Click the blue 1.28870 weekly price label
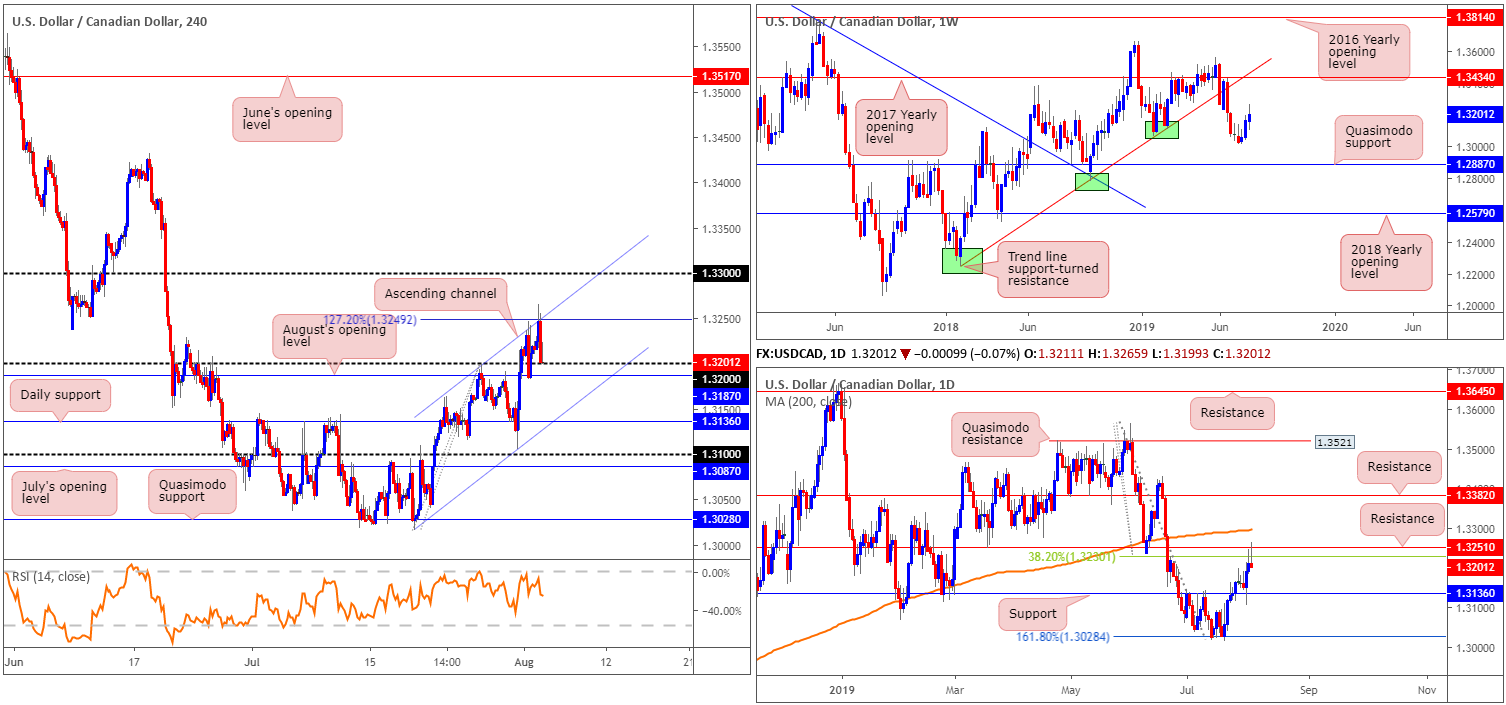 click(x=1476, y=164)
